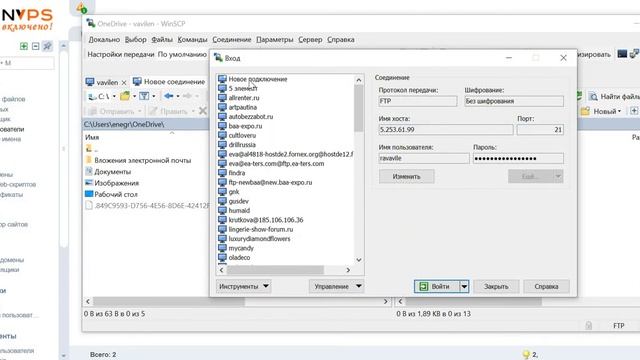Click the collapse minus icon in left panel
Screen dimensions: 640x360
tap(36, 46)
